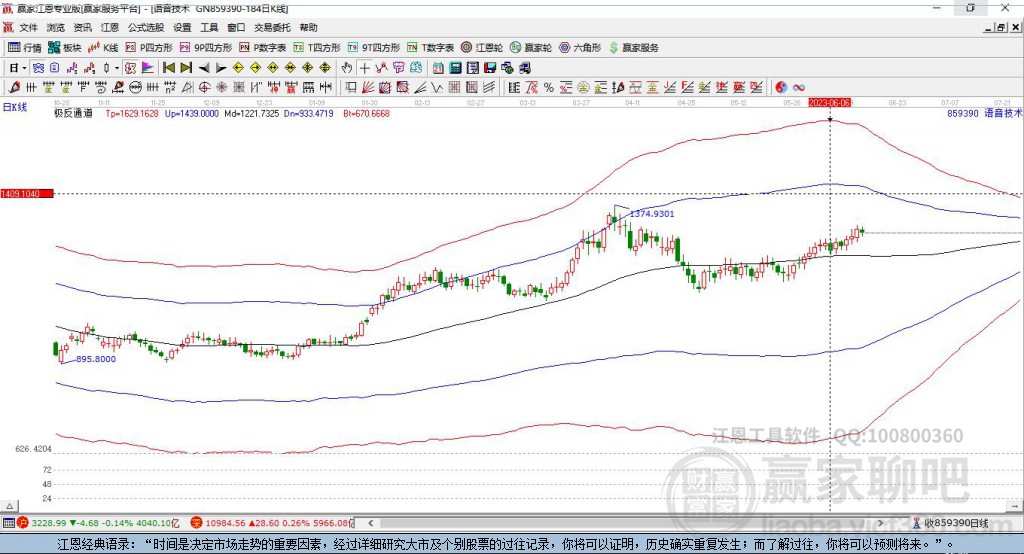Image resolution: width=1024 pixels, height=554 pixels.
Task: Open the calculator icon
Action: click(456, 68)
